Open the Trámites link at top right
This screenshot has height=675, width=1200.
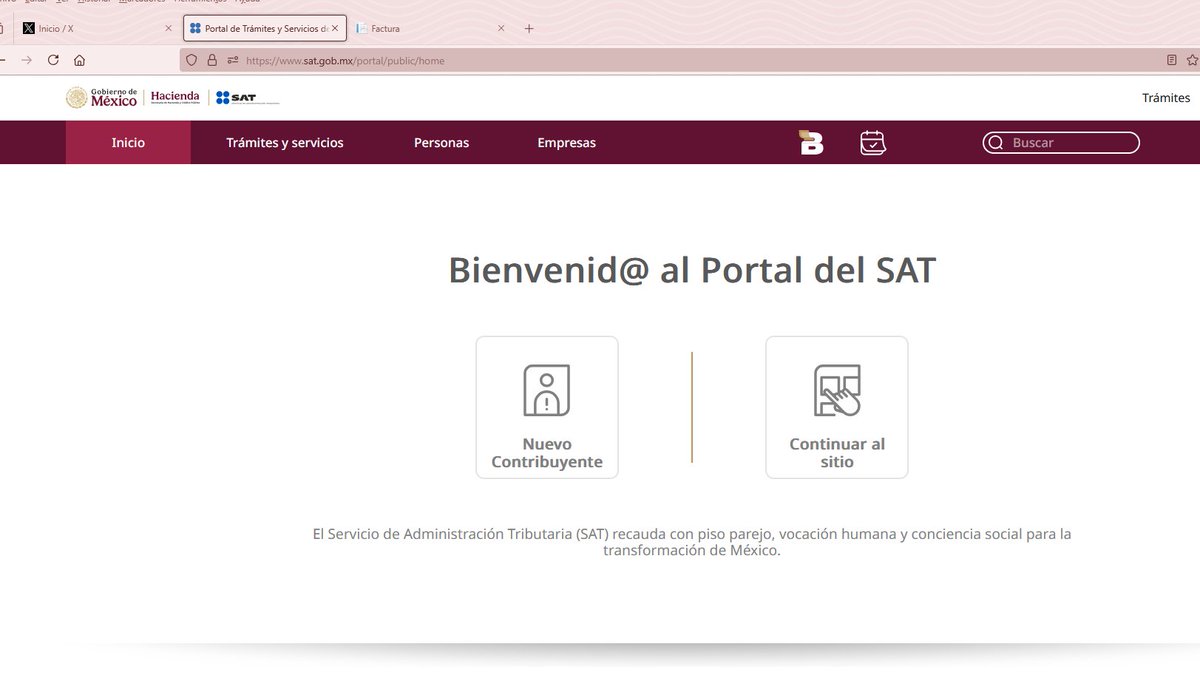click(1166, 97)
